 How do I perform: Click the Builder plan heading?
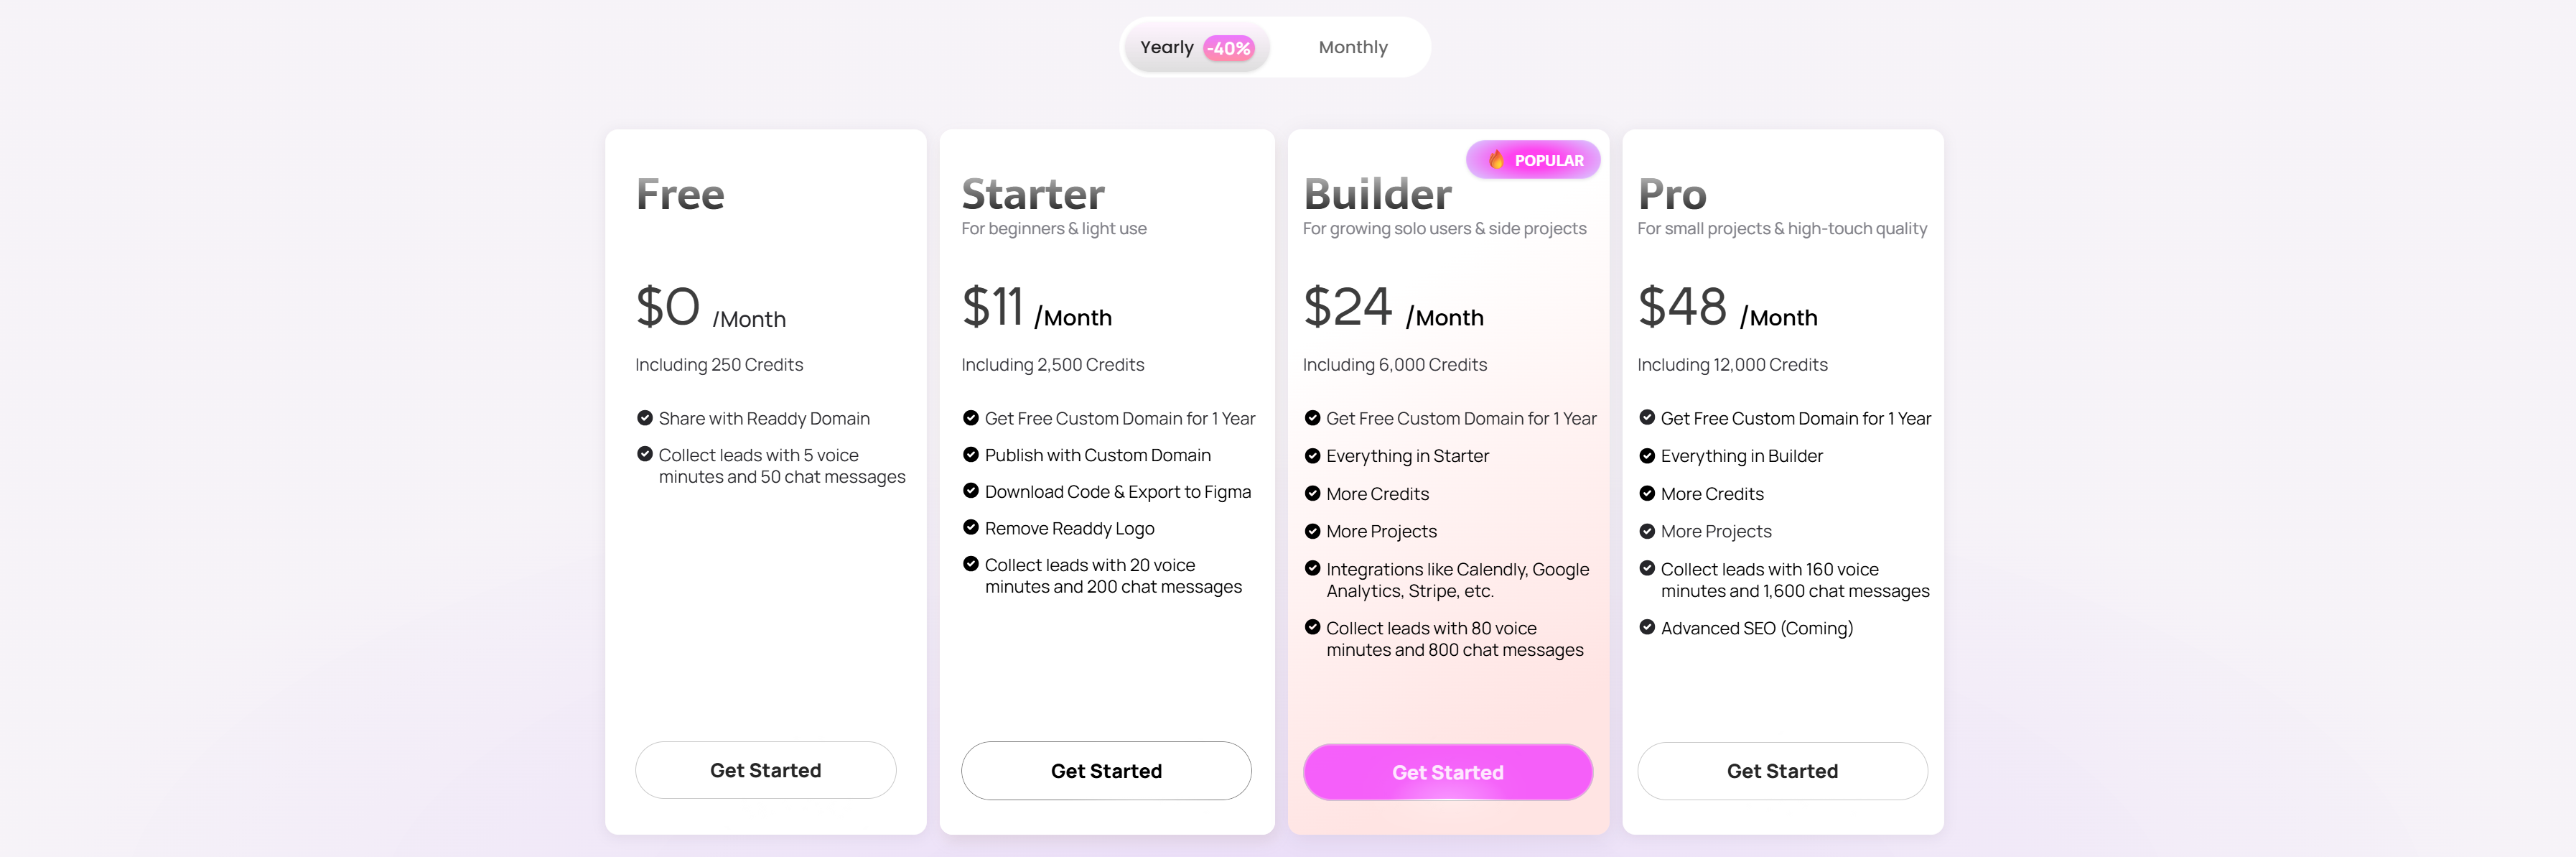point(1377,194)
